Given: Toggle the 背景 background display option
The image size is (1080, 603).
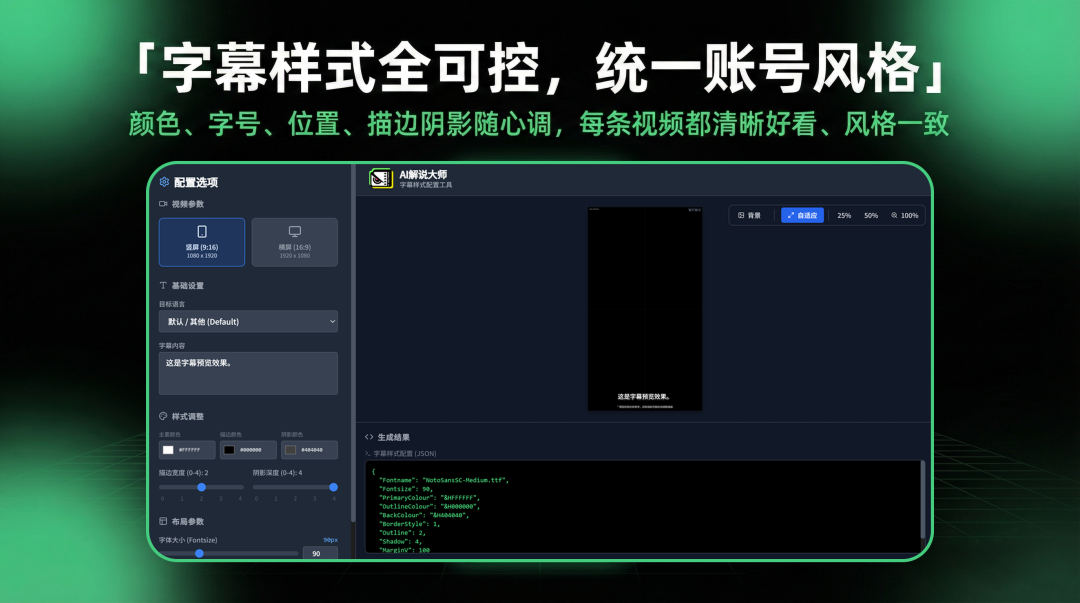Looking at the screenshot, I should (x=751, y=215).
